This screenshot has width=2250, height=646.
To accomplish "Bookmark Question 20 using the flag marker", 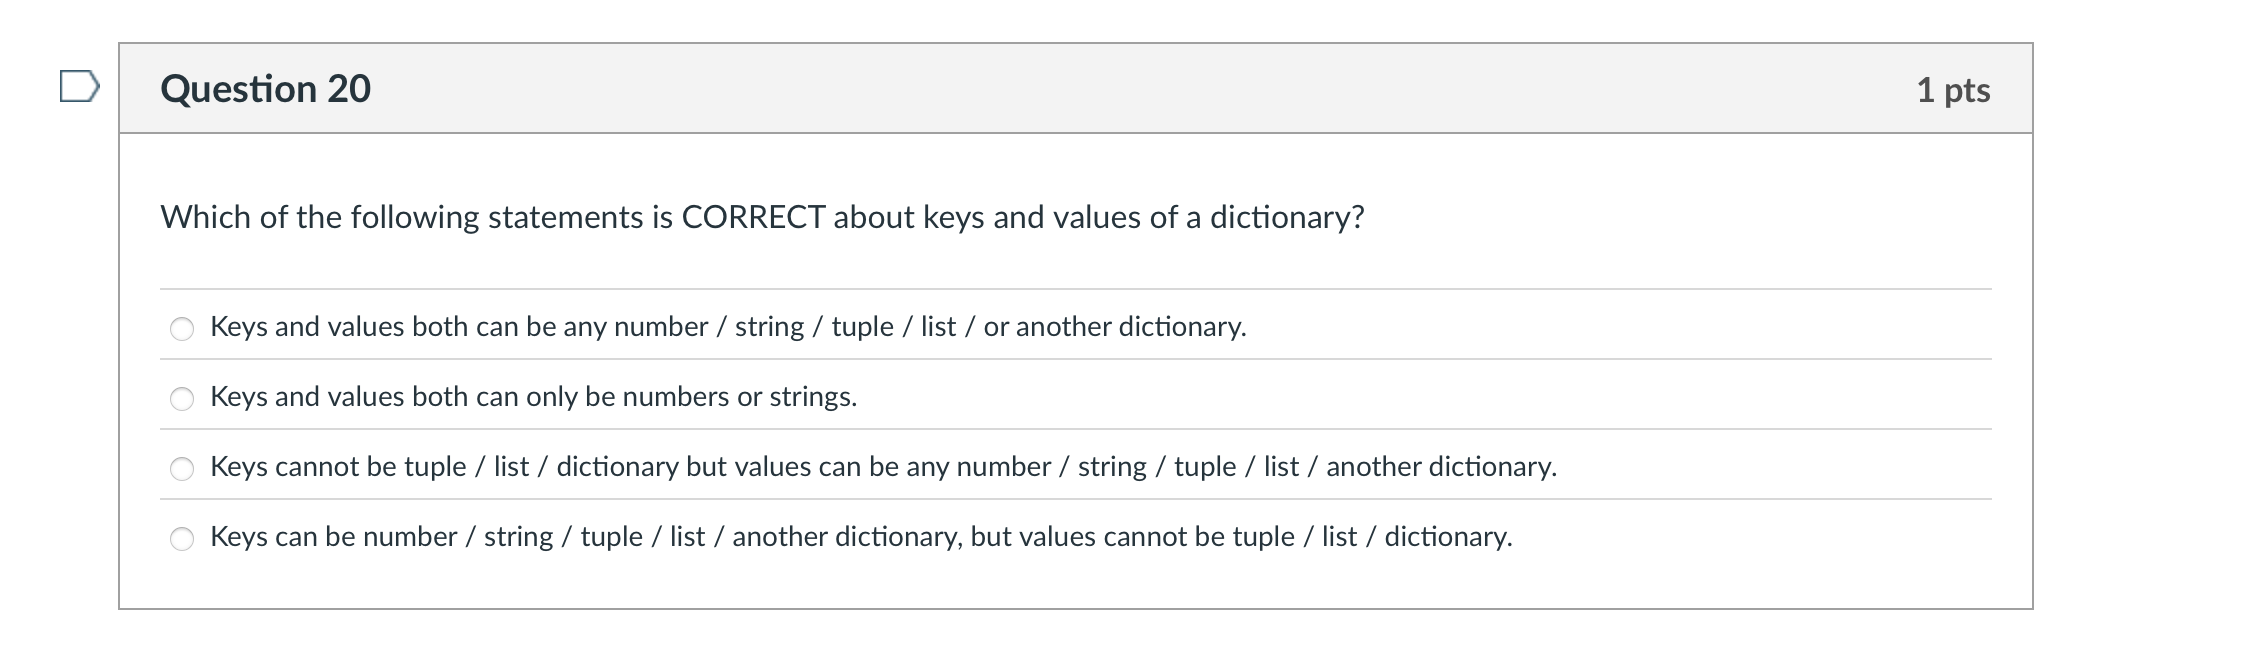I will click(x=78, y=88).
